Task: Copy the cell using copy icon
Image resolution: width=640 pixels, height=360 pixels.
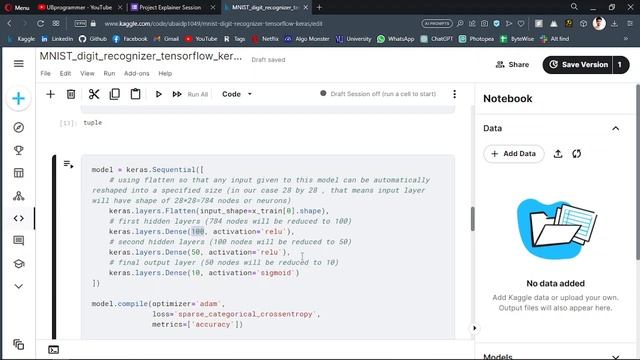Action: point(115,94)
